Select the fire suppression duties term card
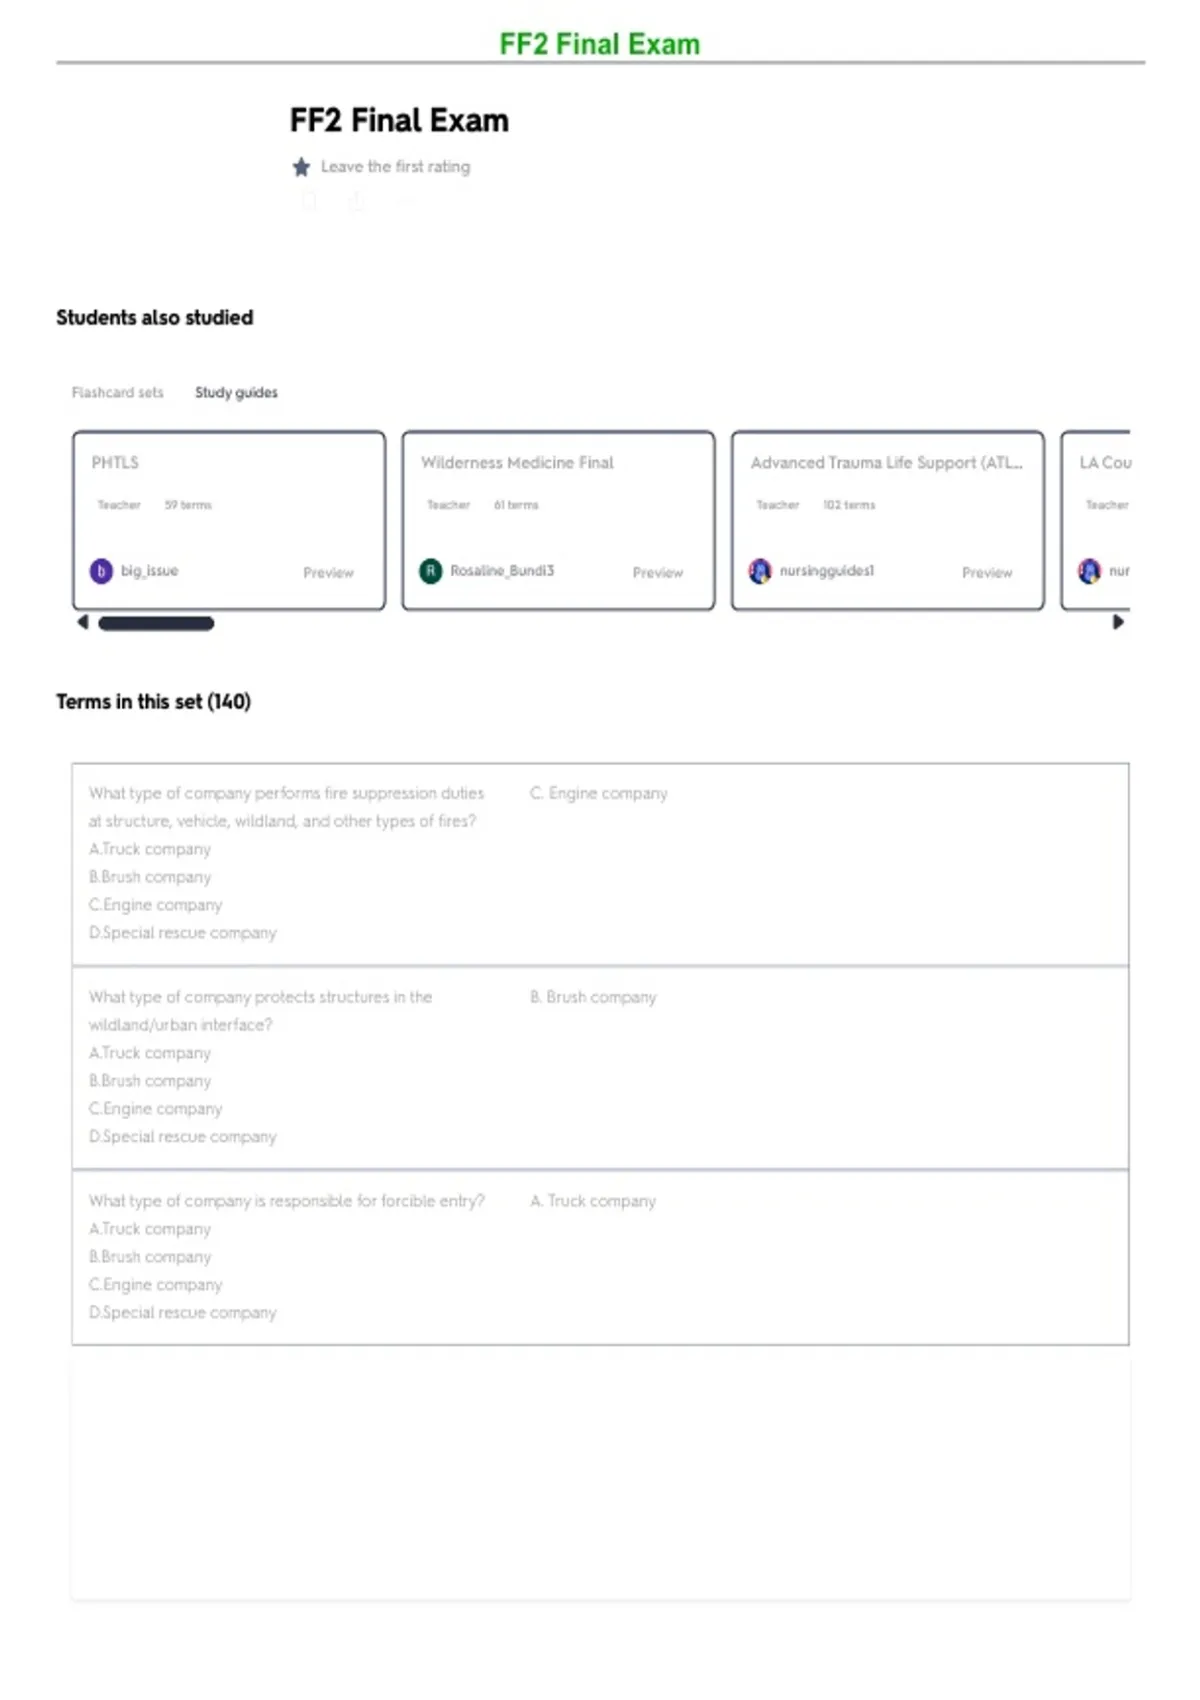 tap(600, 865)
